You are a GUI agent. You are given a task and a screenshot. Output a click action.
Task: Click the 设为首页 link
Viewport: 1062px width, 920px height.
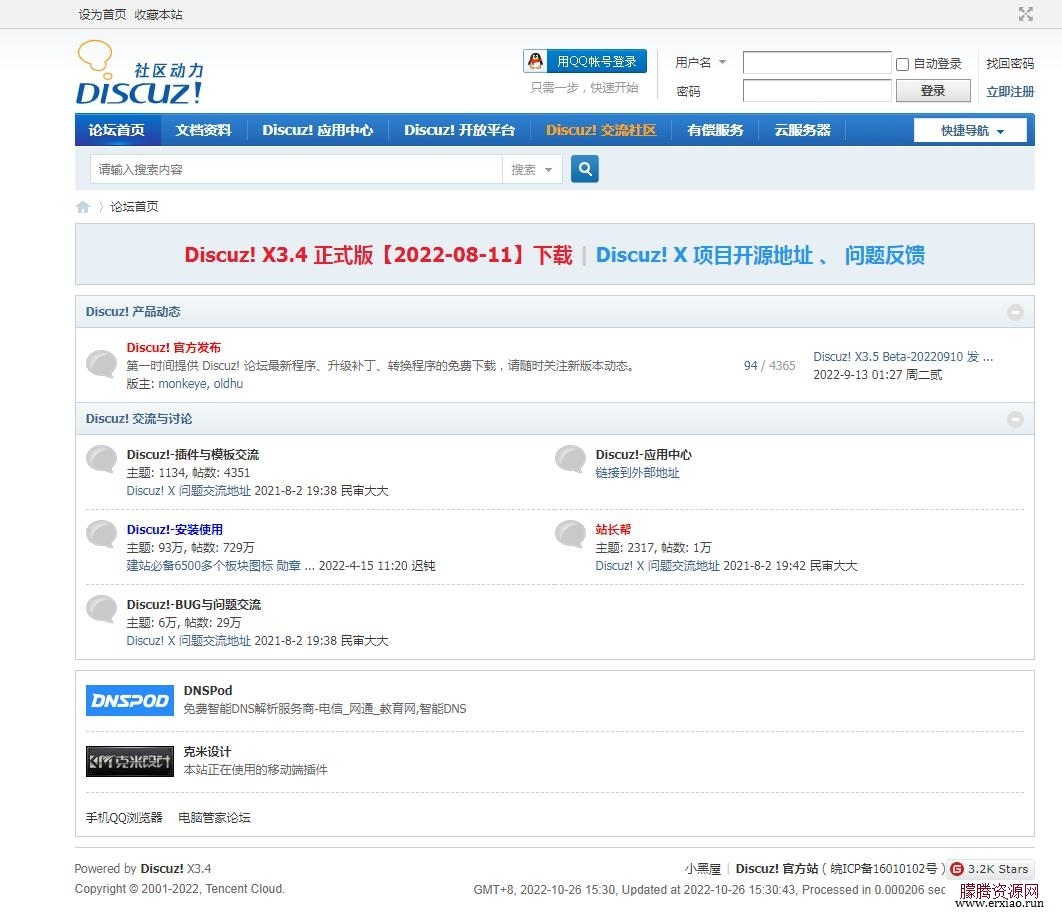tap(102, 14)
